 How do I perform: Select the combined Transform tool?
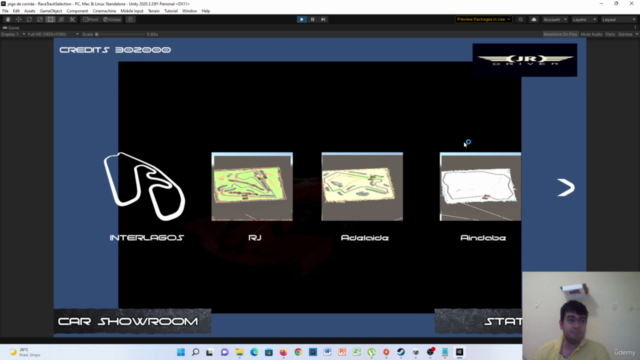pos(61,19)
